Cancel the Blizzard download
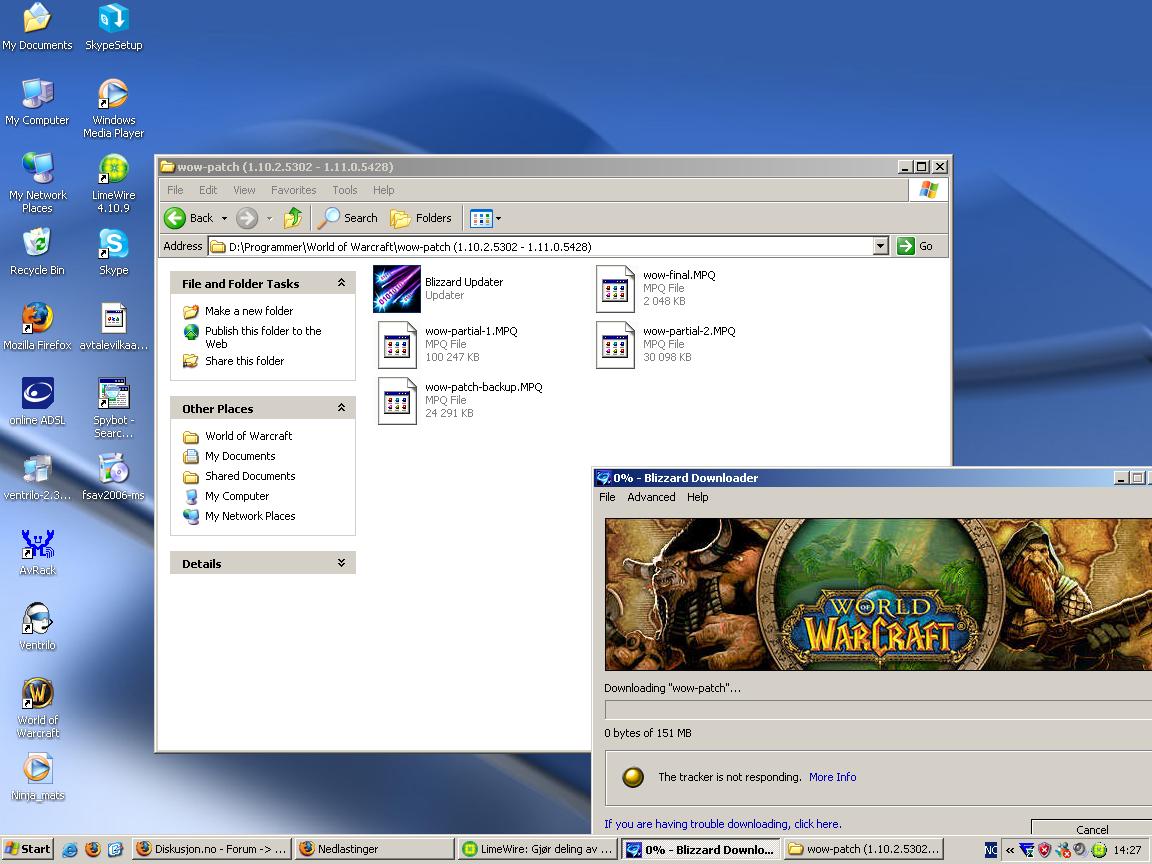 [1092, 829]
